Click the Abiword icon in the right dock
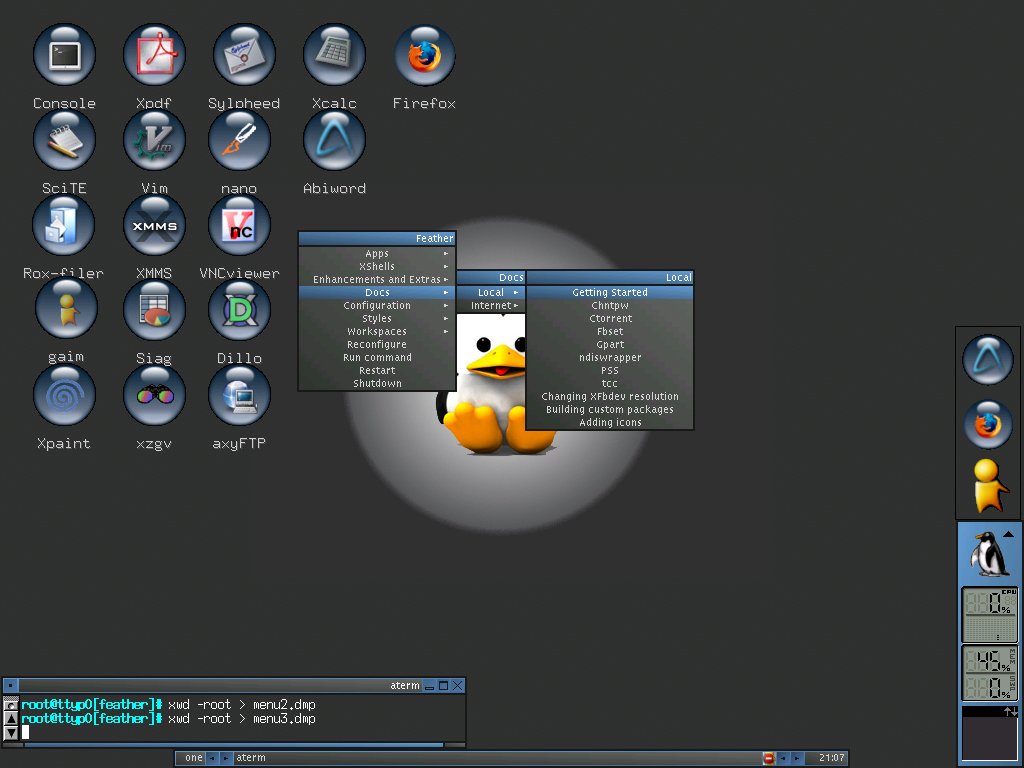 987,360
